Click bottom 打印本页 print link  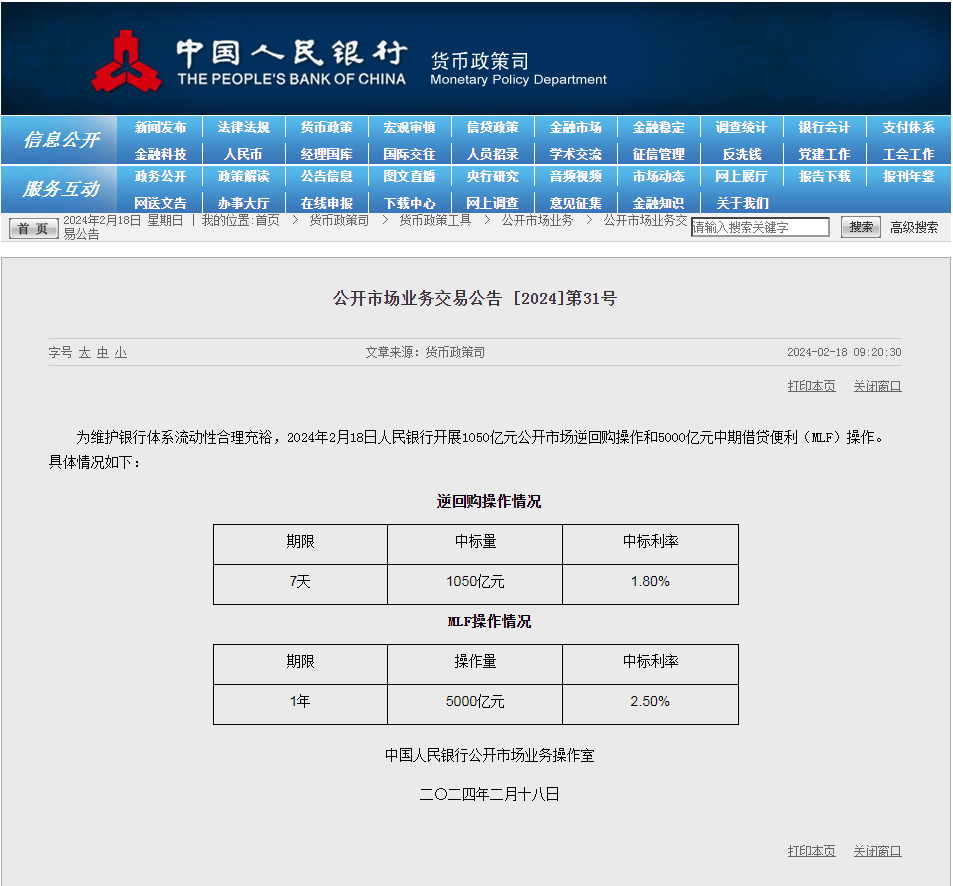pyautogui.click(x=811, y=851)
